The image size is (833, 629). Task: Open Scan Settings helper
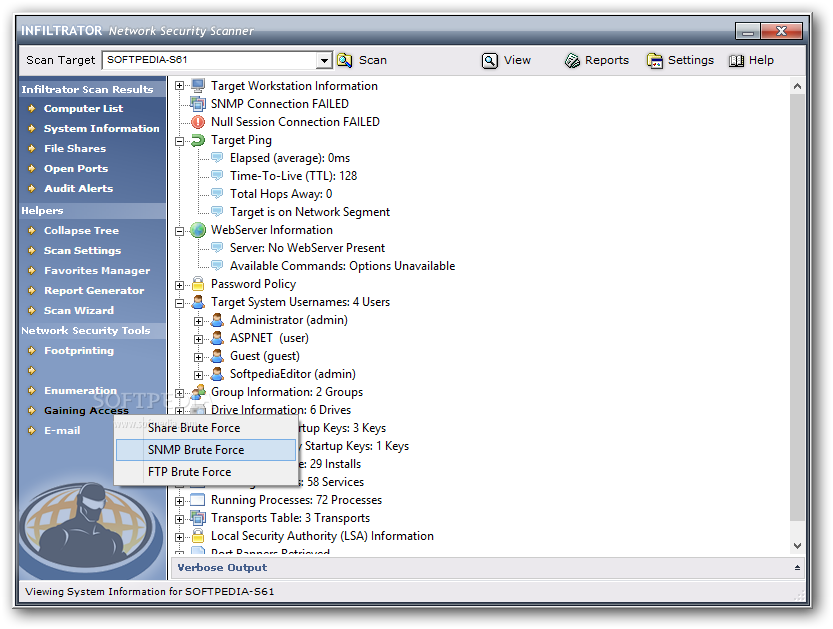pos(82,251)
